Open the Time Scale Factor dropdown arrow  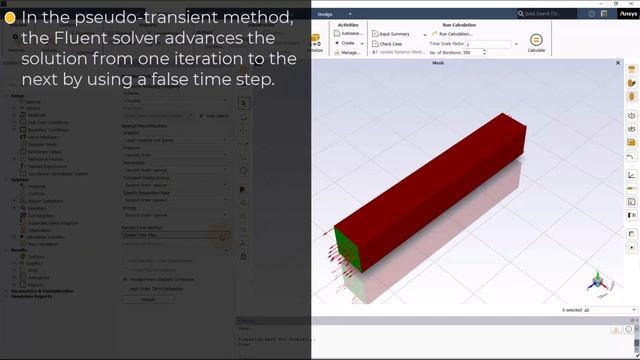pyautogui.click(x=516, y=44)
